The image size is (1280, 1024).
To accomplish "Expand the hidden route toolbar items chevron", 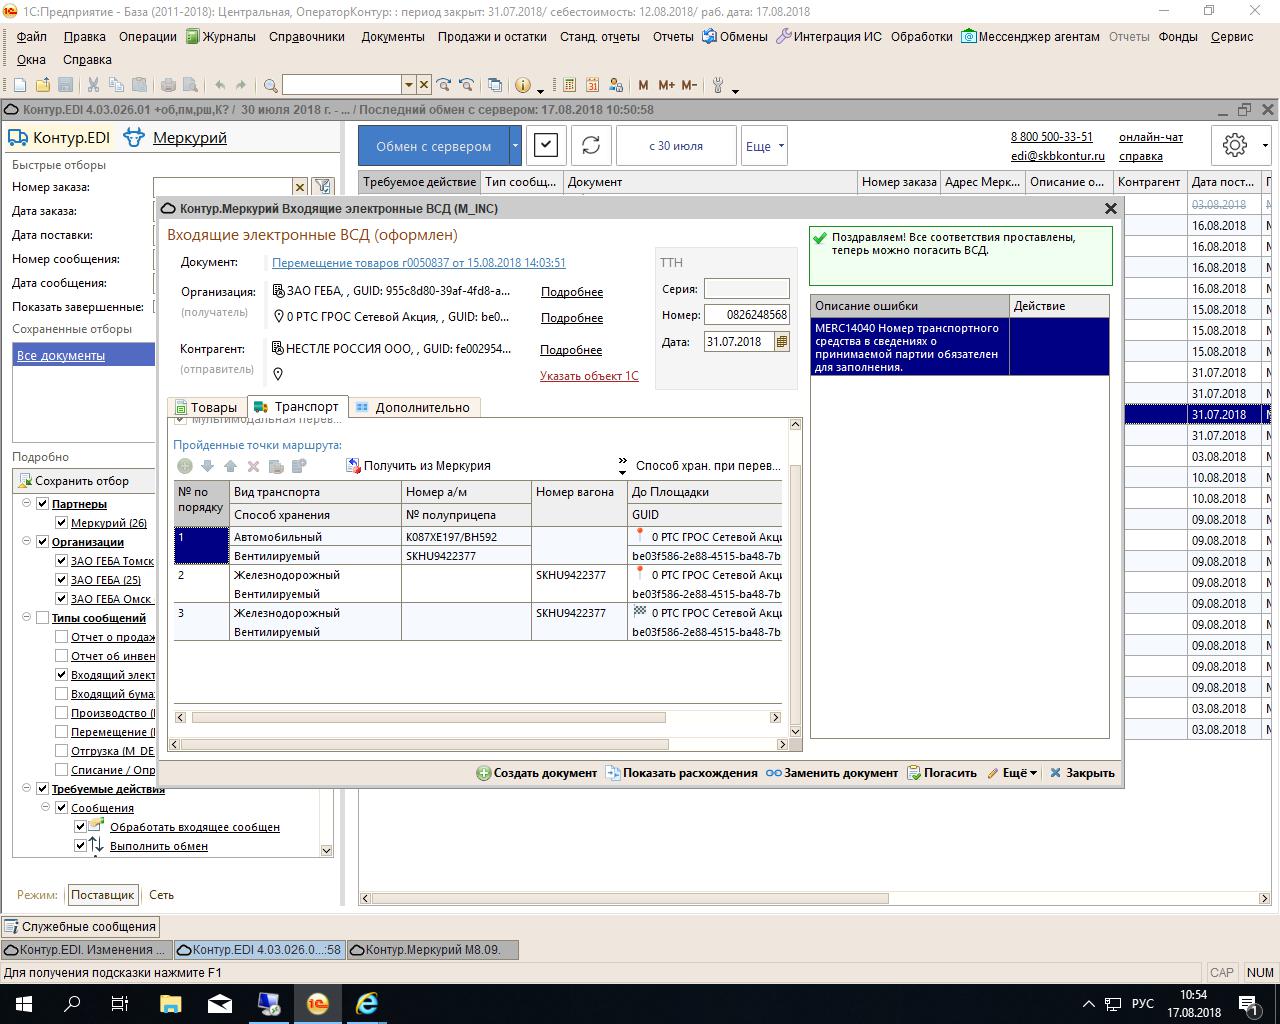I will click(622, 466).
